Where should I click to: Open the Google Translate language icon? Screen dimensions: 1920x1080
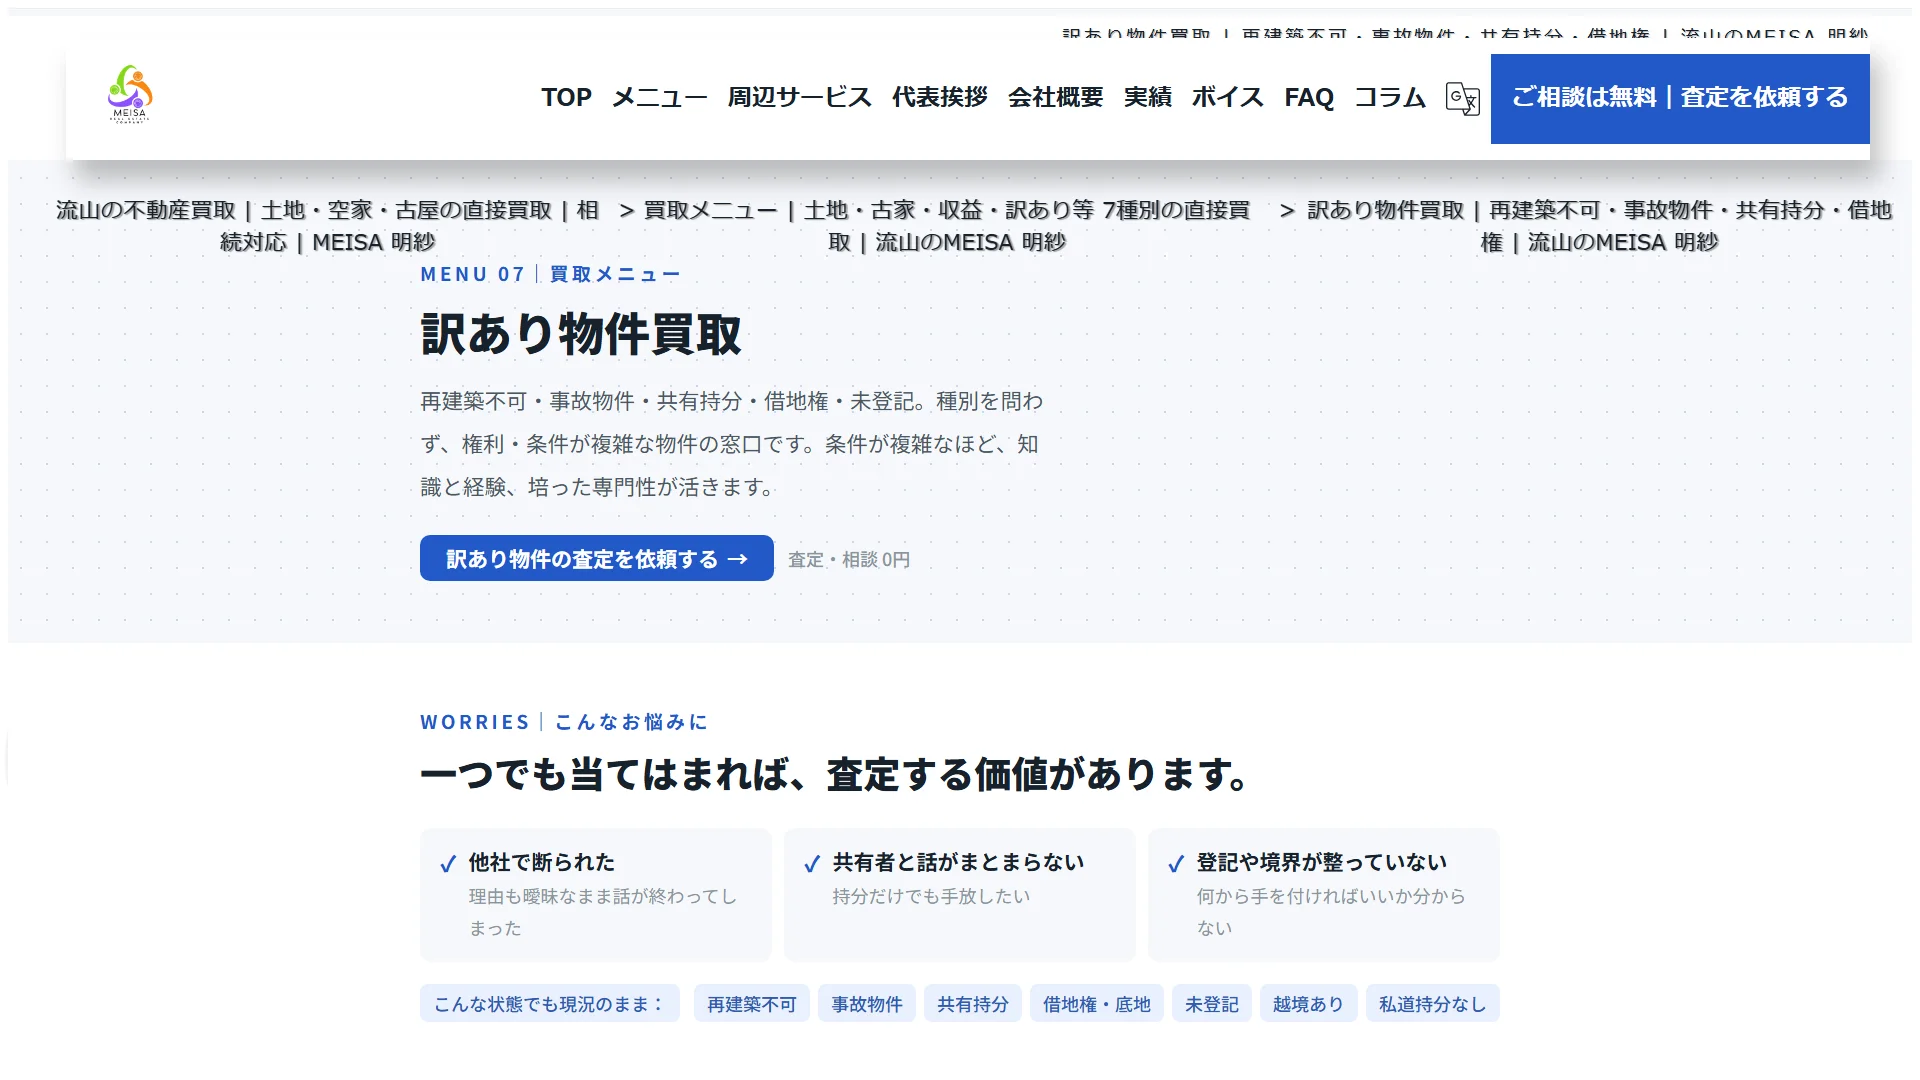(x=1462, y=98)
